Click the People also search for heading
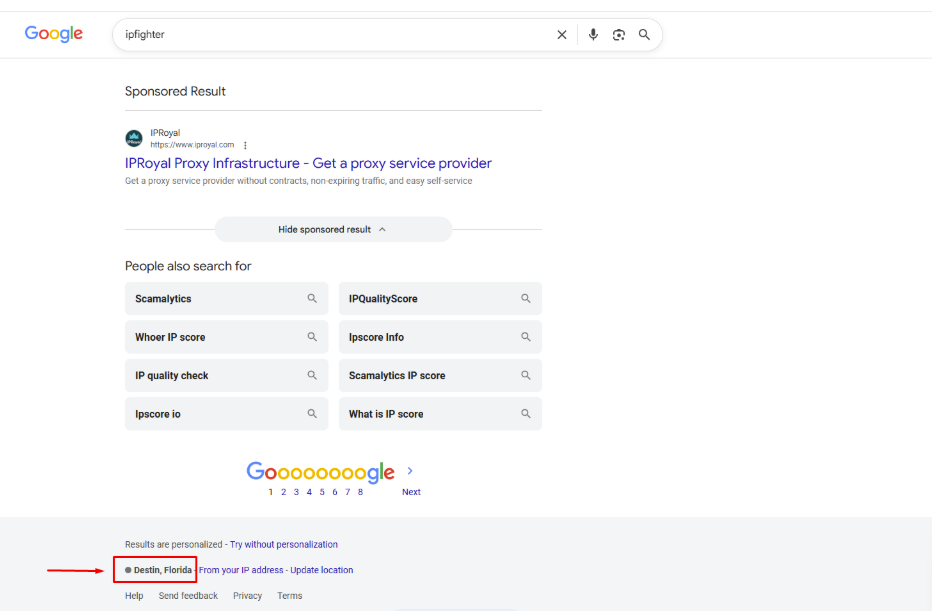Viewport: 932px width, 611px height. (x=188, y=266)
